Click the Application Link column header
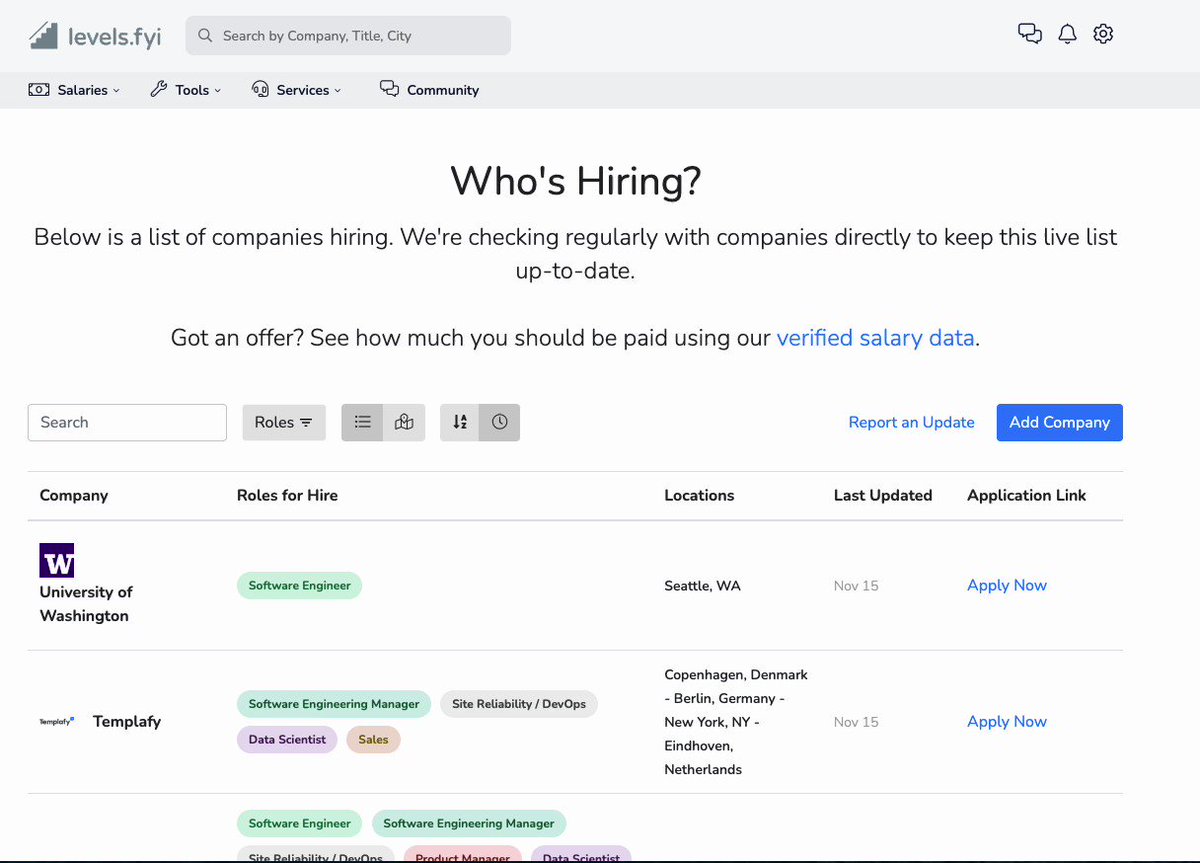The width and height of the screenshot is (1200, 863). point(1027,495)
